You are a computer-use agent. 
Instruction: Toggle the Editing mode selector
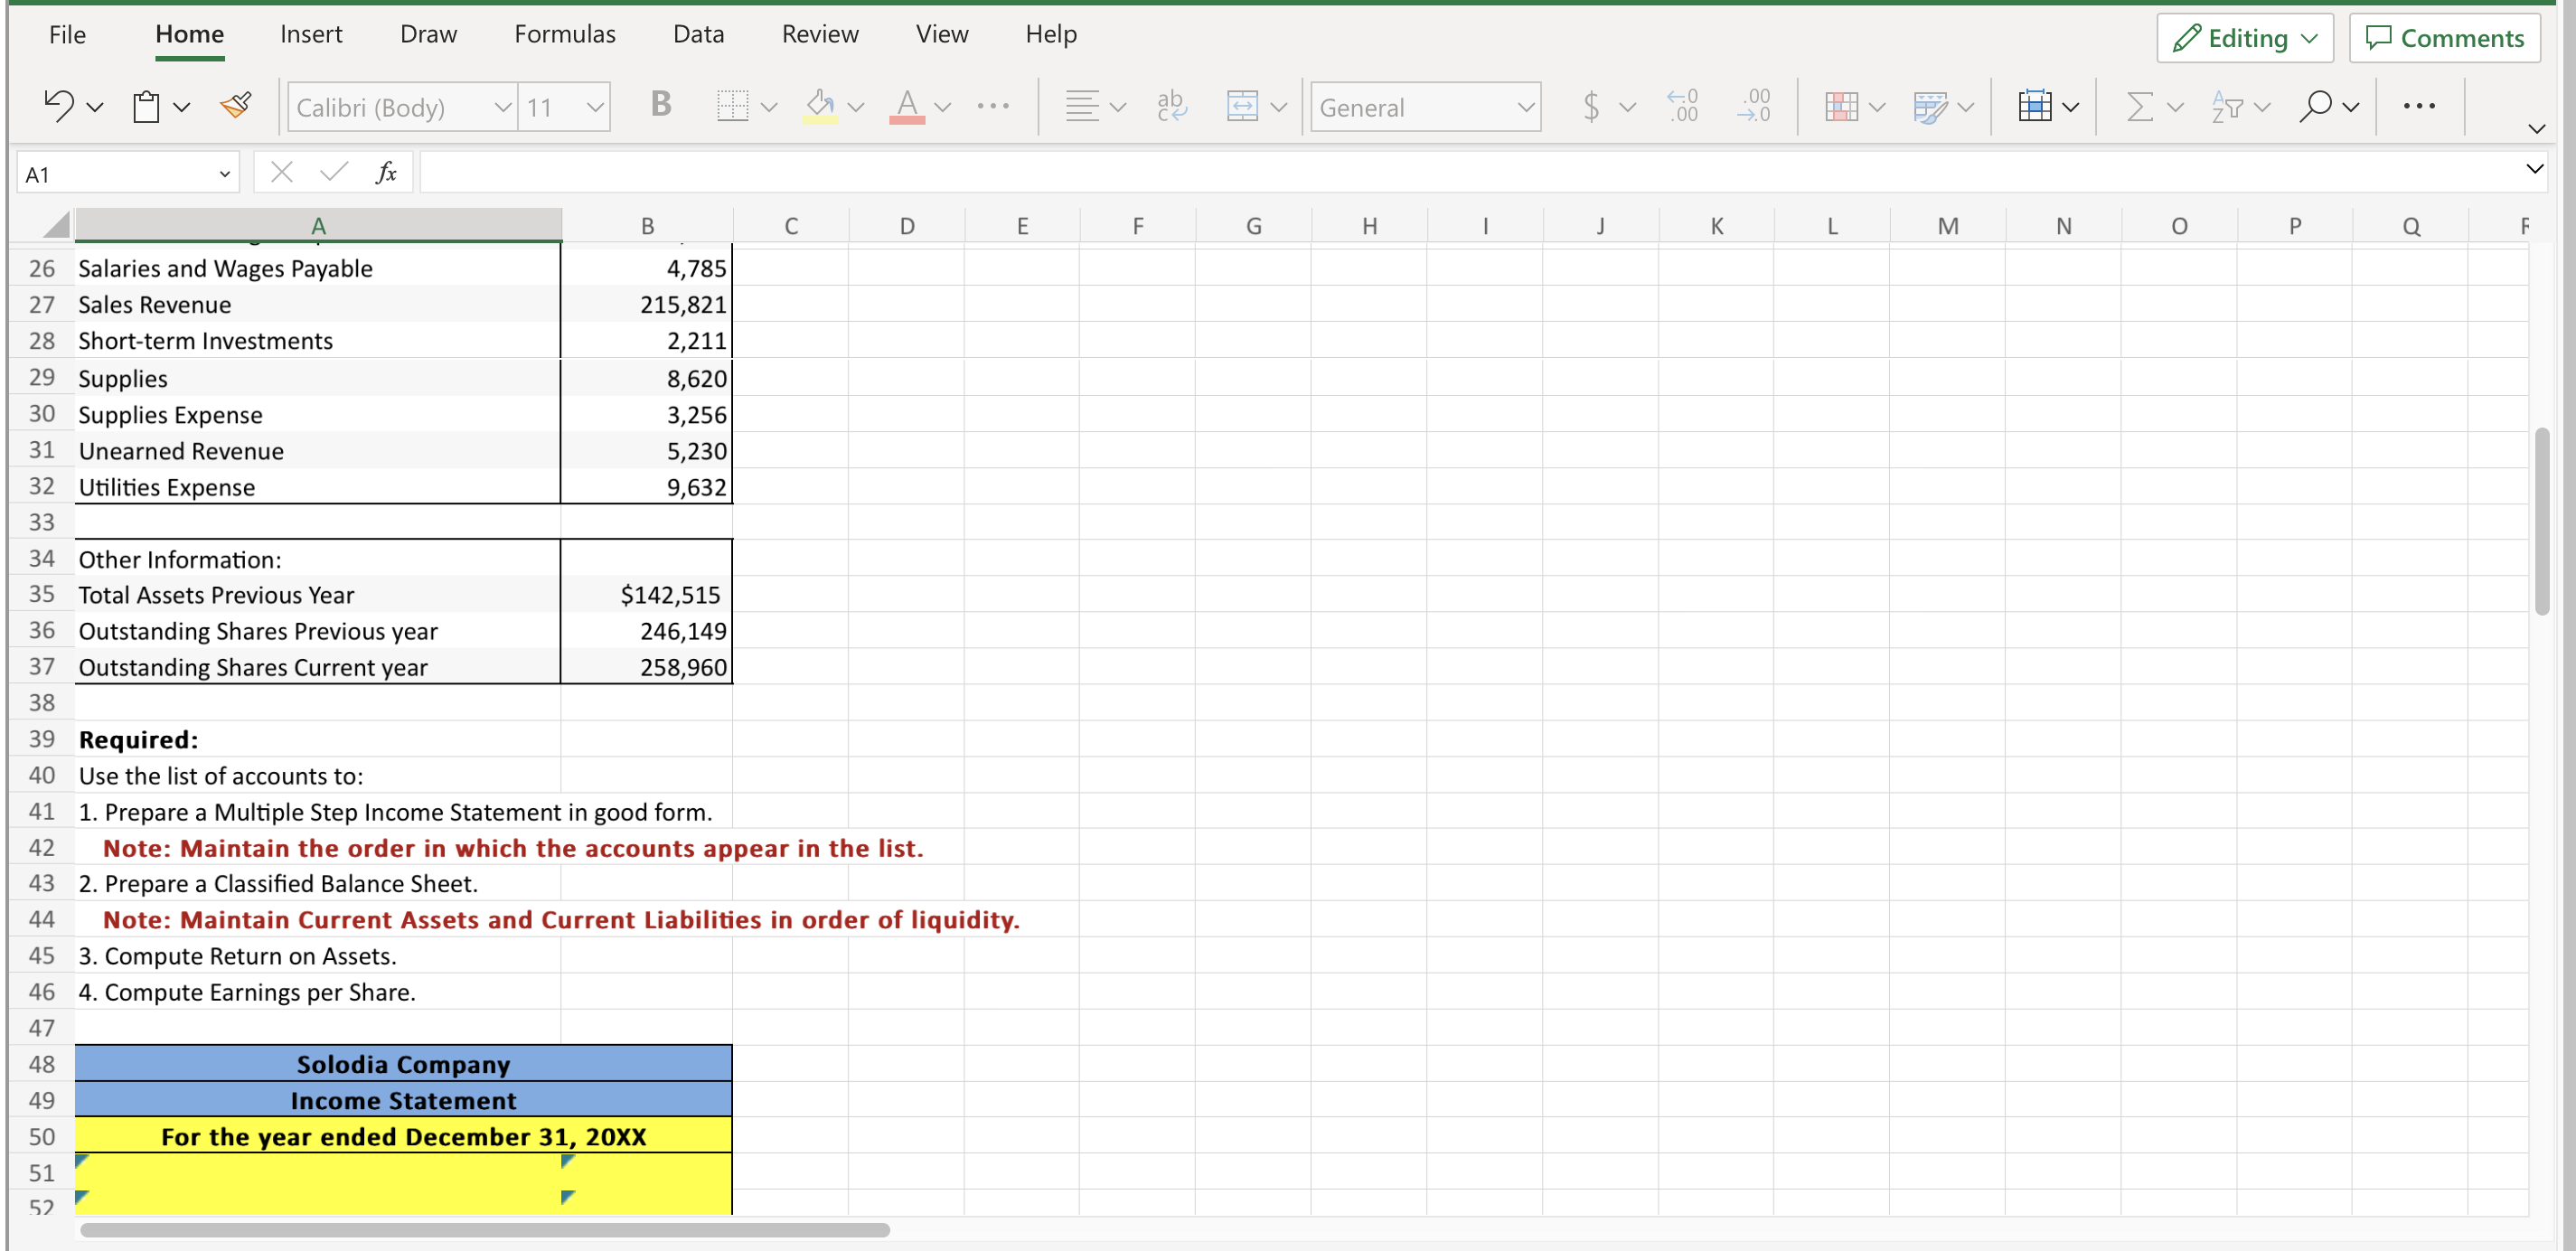(2244, 38)
